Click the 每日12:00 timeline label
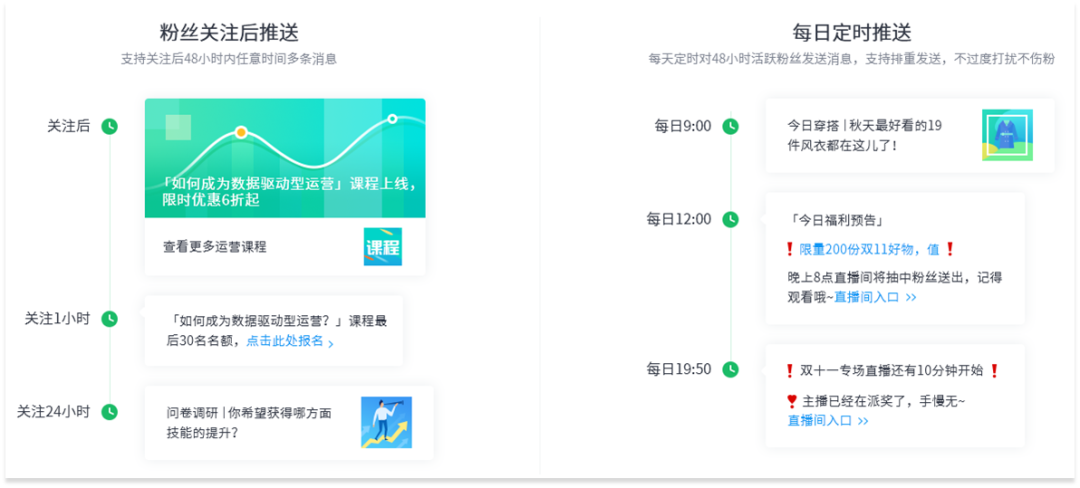This screenshot has height=488, width=1080. pyautogui.click(x=678, y=219)
